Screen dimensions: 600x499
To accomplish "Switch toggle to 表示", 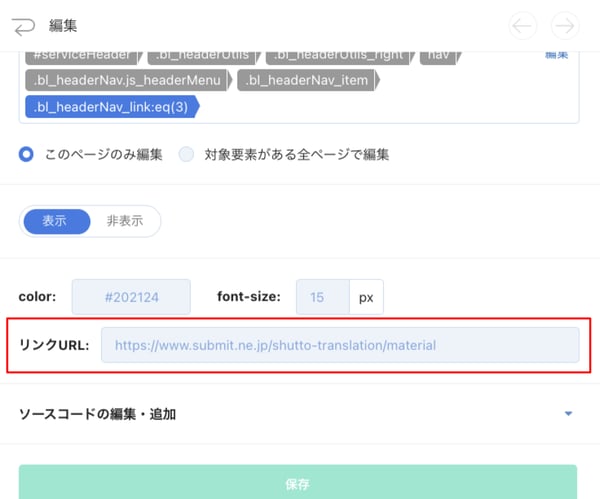I will click(57, 221).
